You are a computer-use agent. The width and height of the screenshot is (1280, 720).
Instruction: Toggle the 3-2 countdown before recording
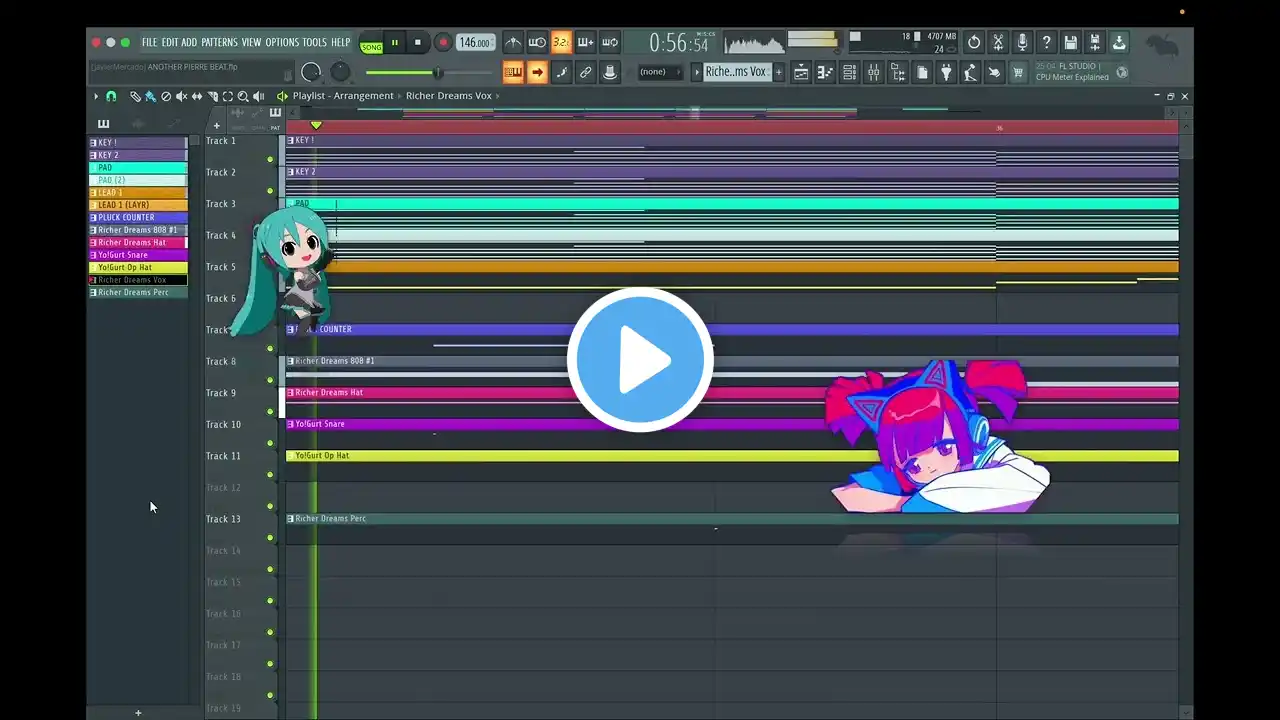click(561, 42)
